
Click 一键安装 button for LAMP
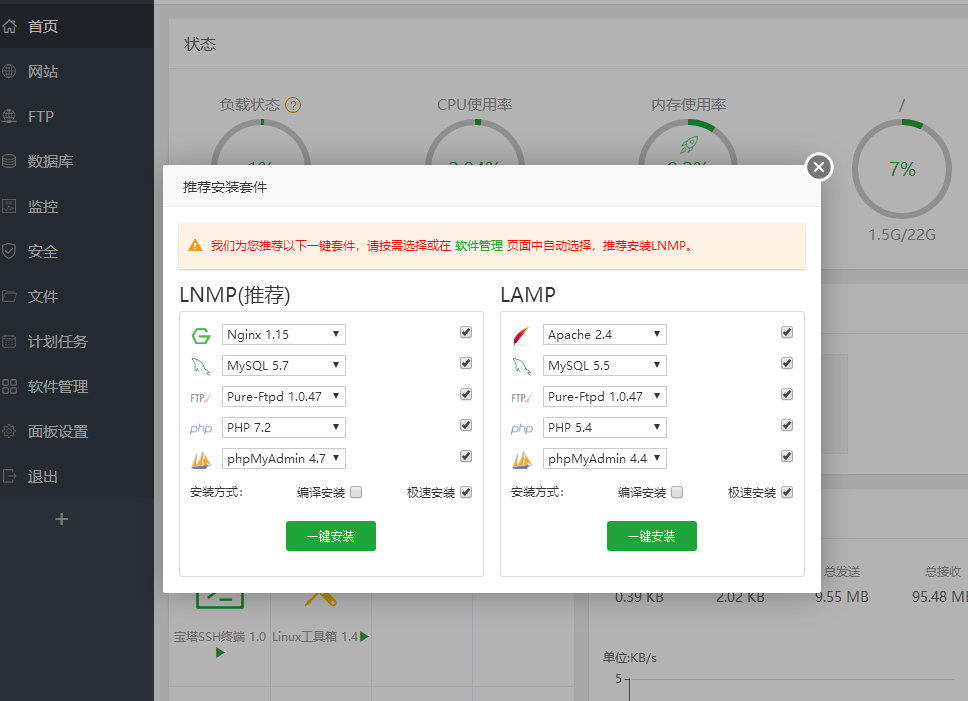coord(651,536)
